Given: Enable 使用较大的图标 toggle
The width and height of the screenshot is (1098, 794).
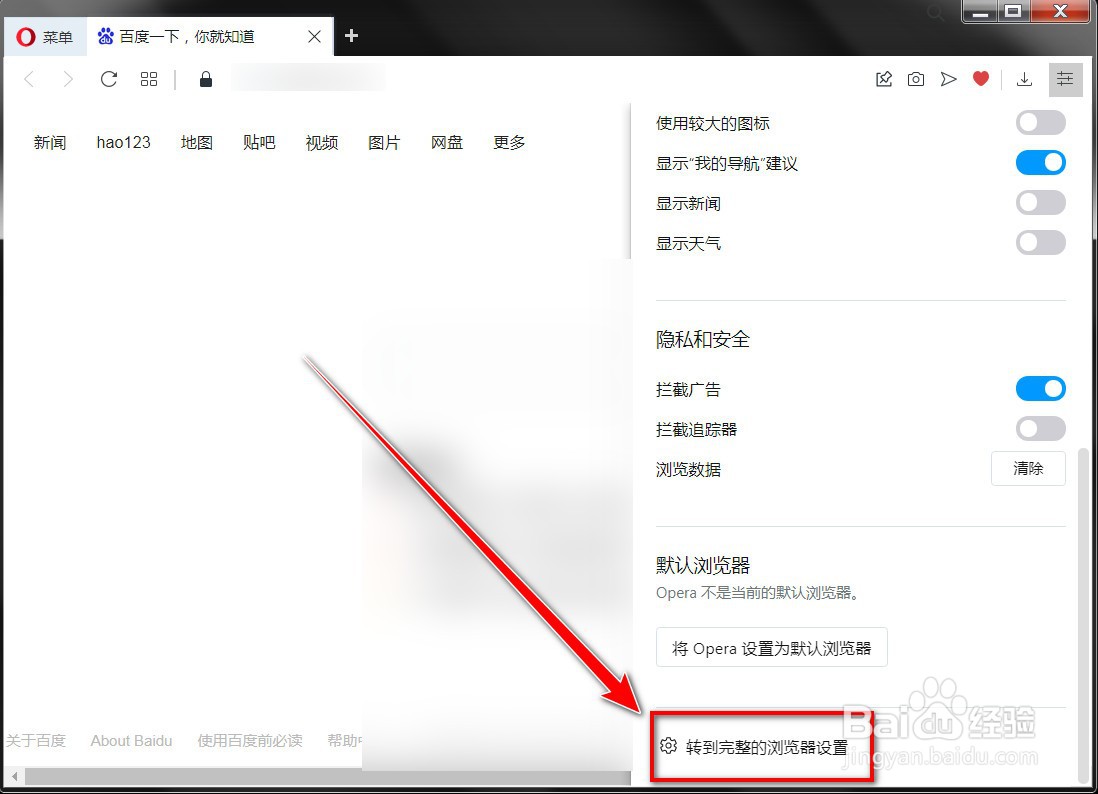Looking at the screenshot, I should pyautogui.click(x=1041, y=123).
